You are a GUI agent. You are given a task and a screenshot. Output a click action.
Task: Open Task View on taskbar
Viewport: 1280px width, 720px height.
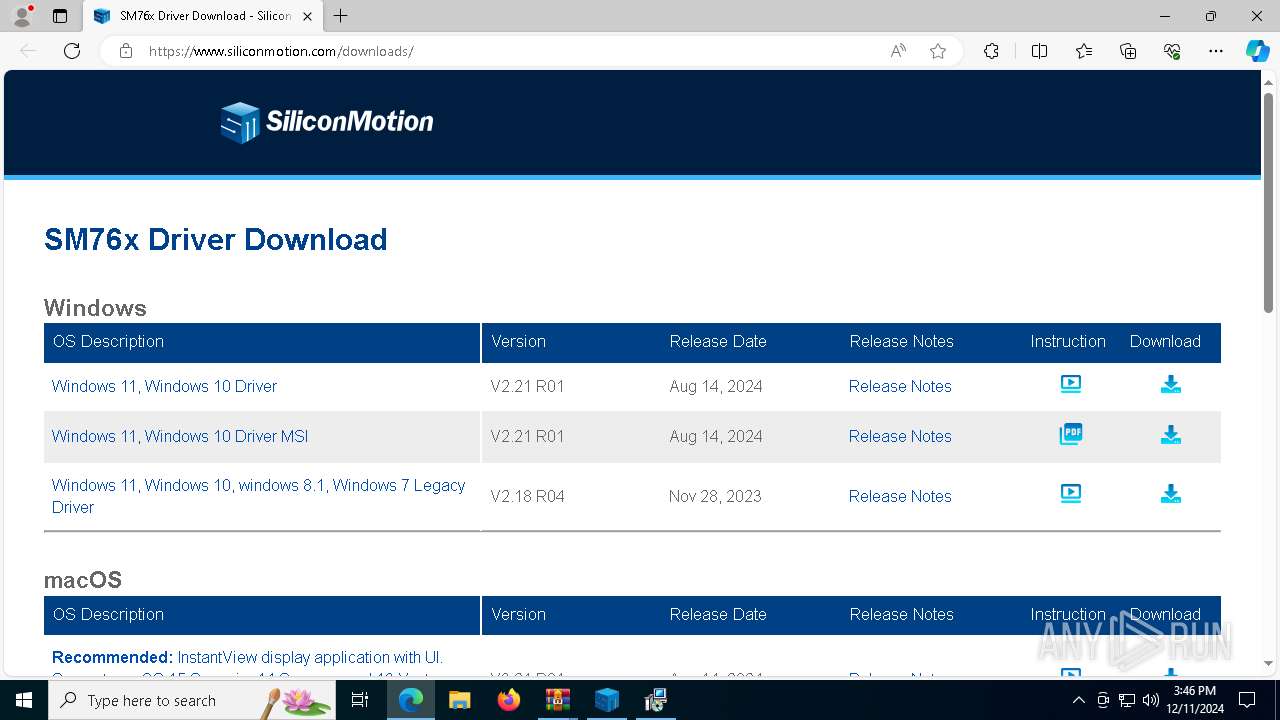[360, 700]
